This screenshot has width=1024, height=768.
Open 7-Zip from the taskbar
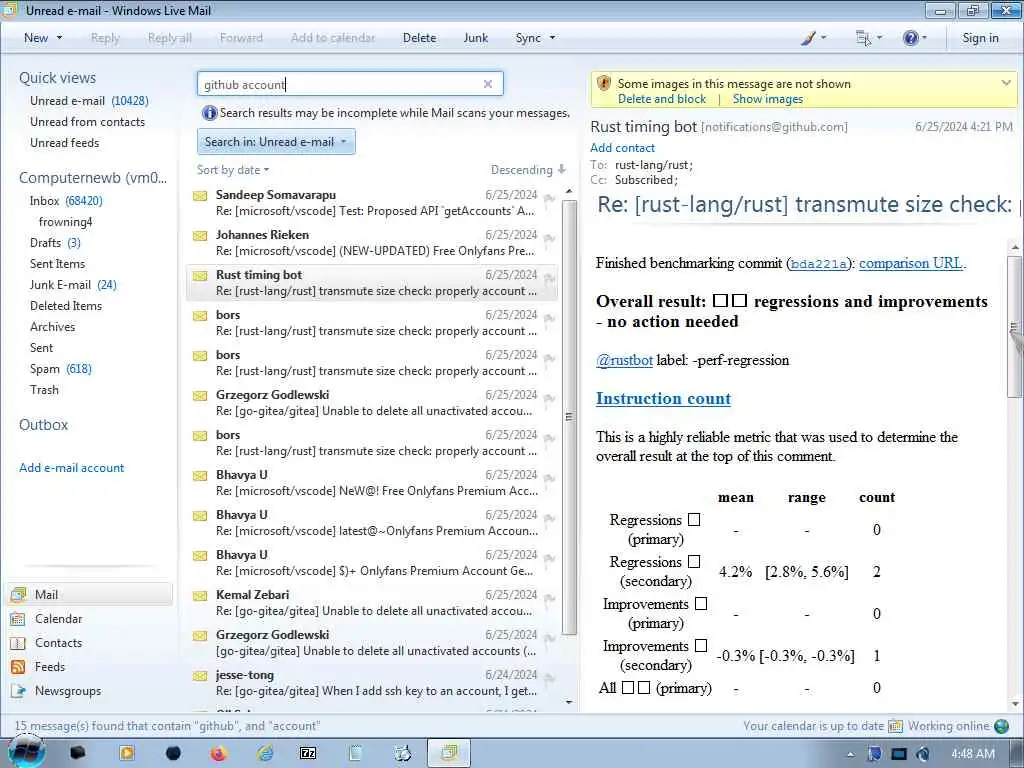[308, 753]
